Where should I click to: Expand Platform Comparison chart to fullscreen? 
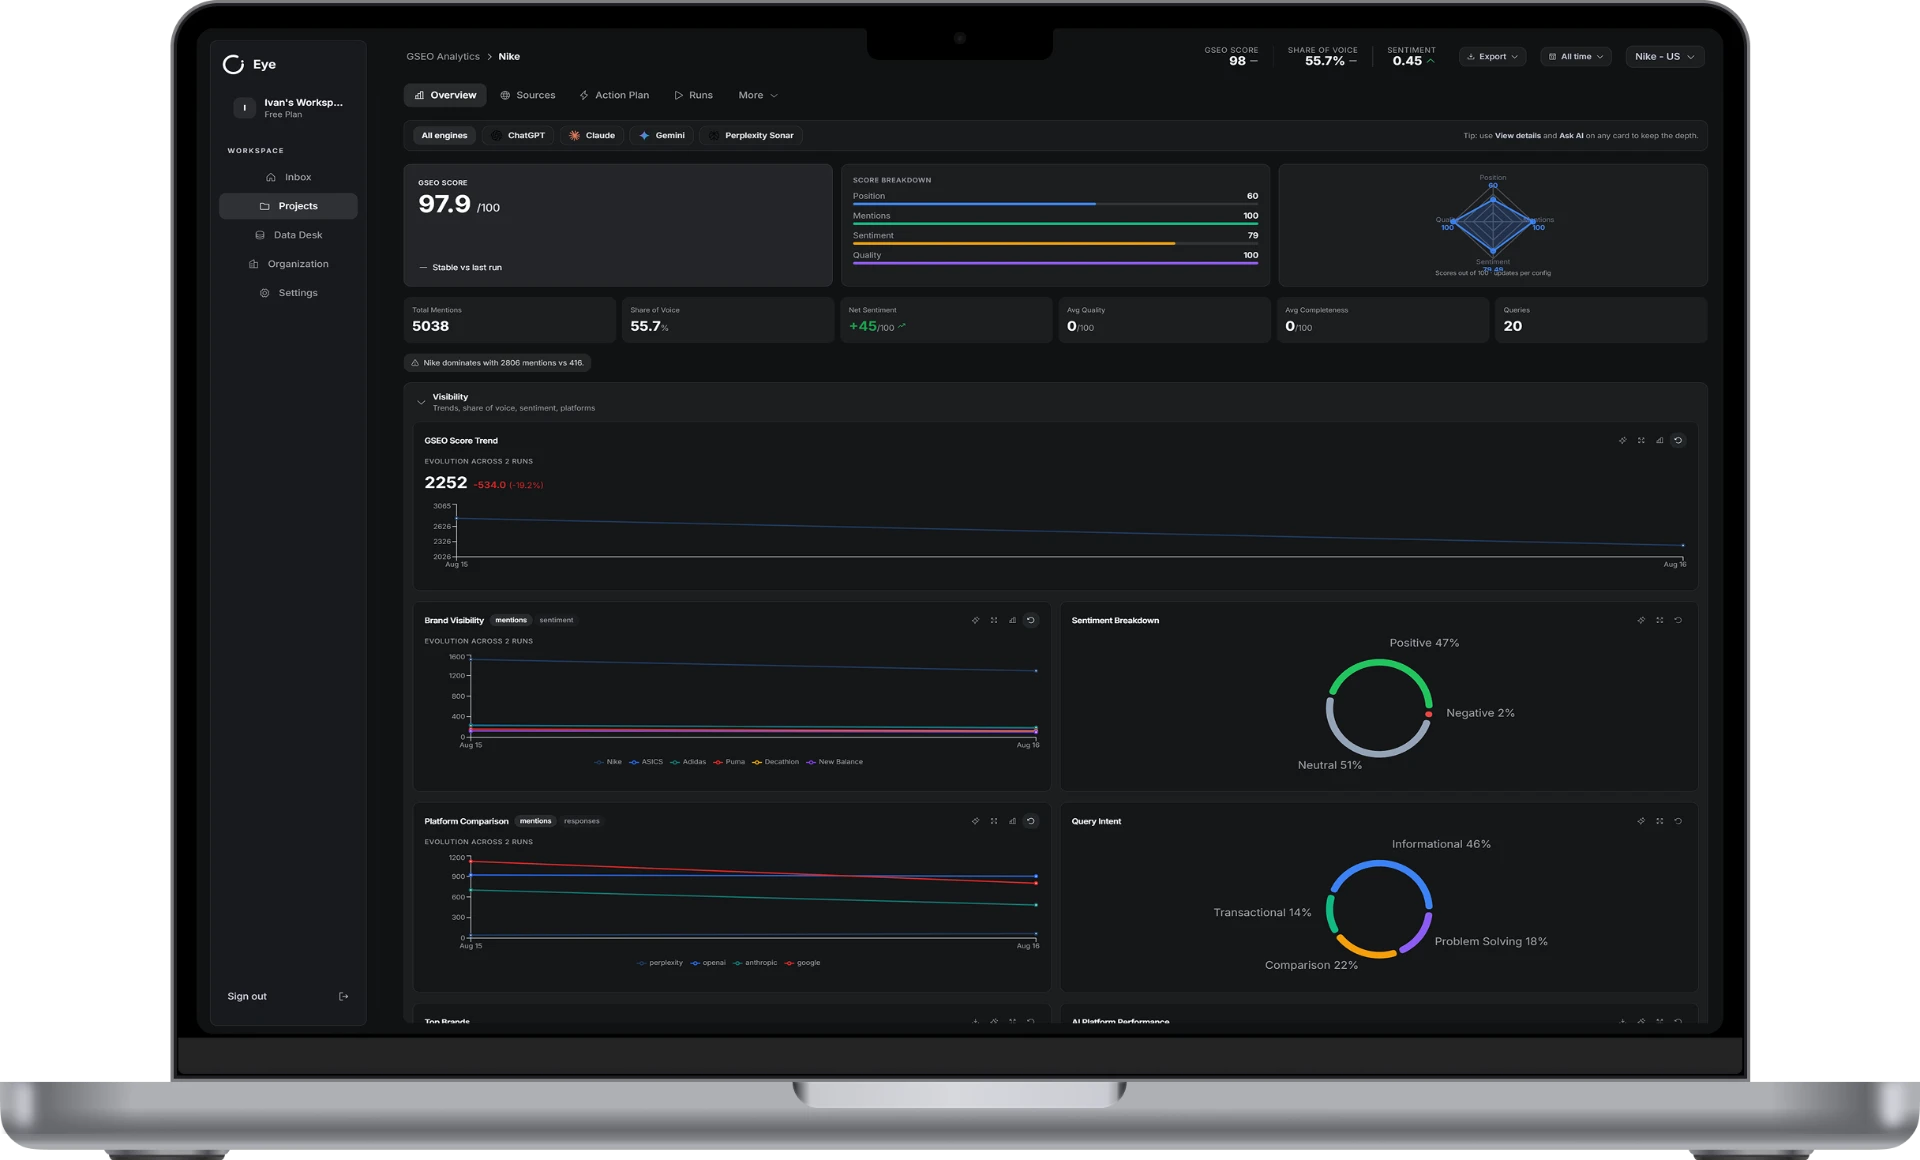point(994,821)
